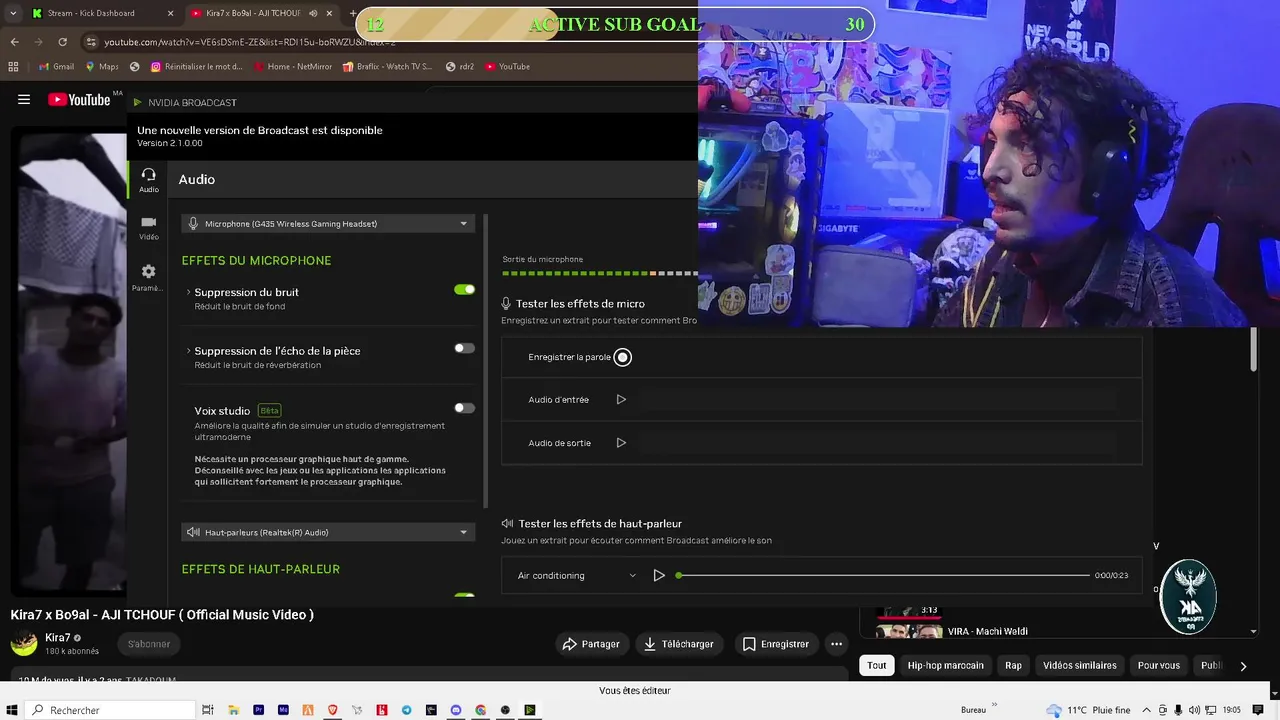Open the notification center icon

point(1258,710)
